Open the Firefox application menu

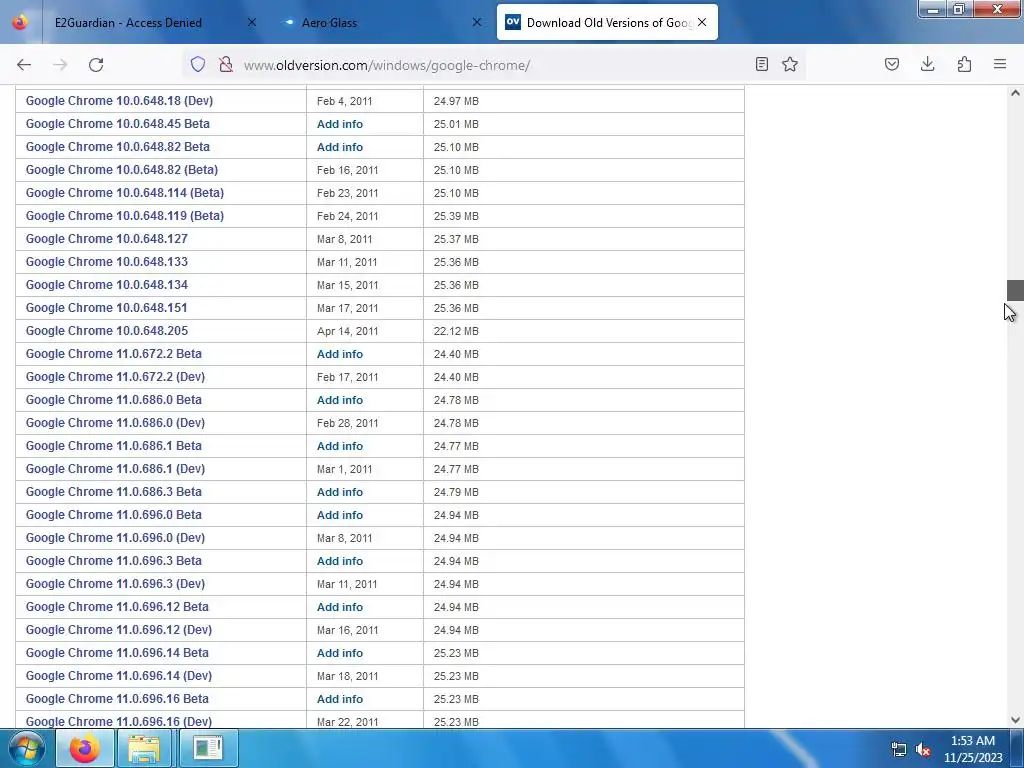1000,64
